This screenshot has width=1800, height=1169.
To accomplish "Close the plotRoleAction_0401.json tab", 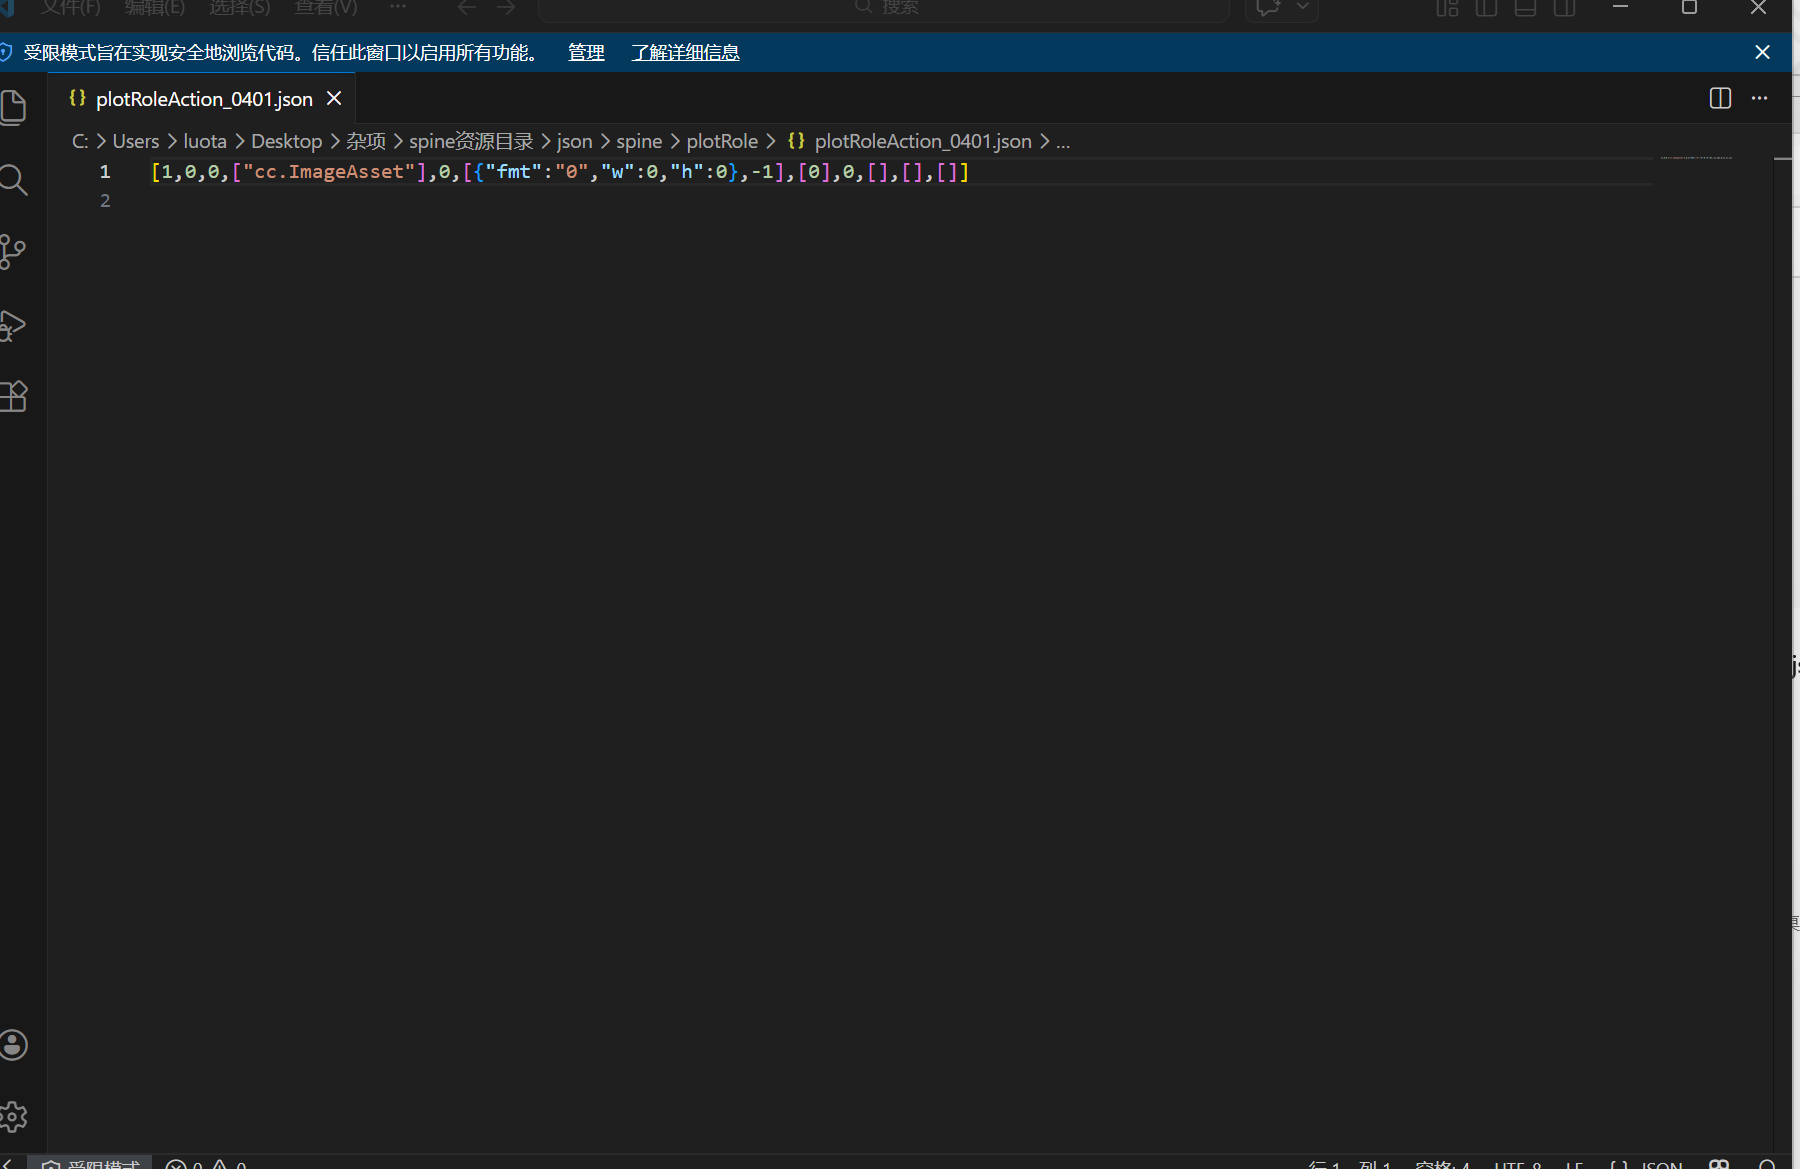I will pyautogui.click(x=334, y=99).
